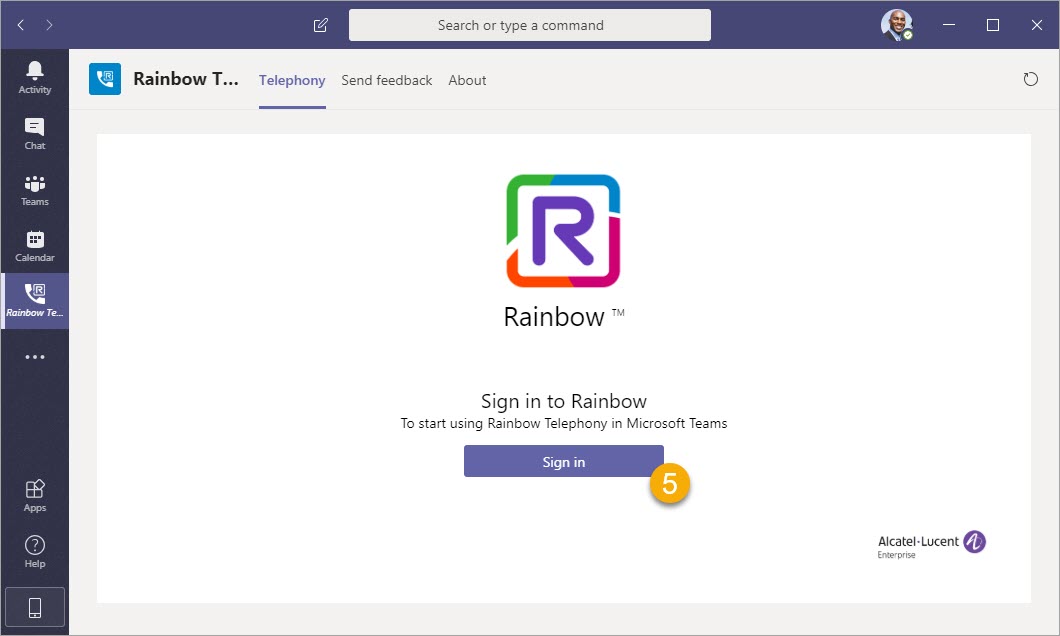Viewport: 1060px width, 636px height.
Task: Open Chat from the sidebar
Action: (34, 134)
